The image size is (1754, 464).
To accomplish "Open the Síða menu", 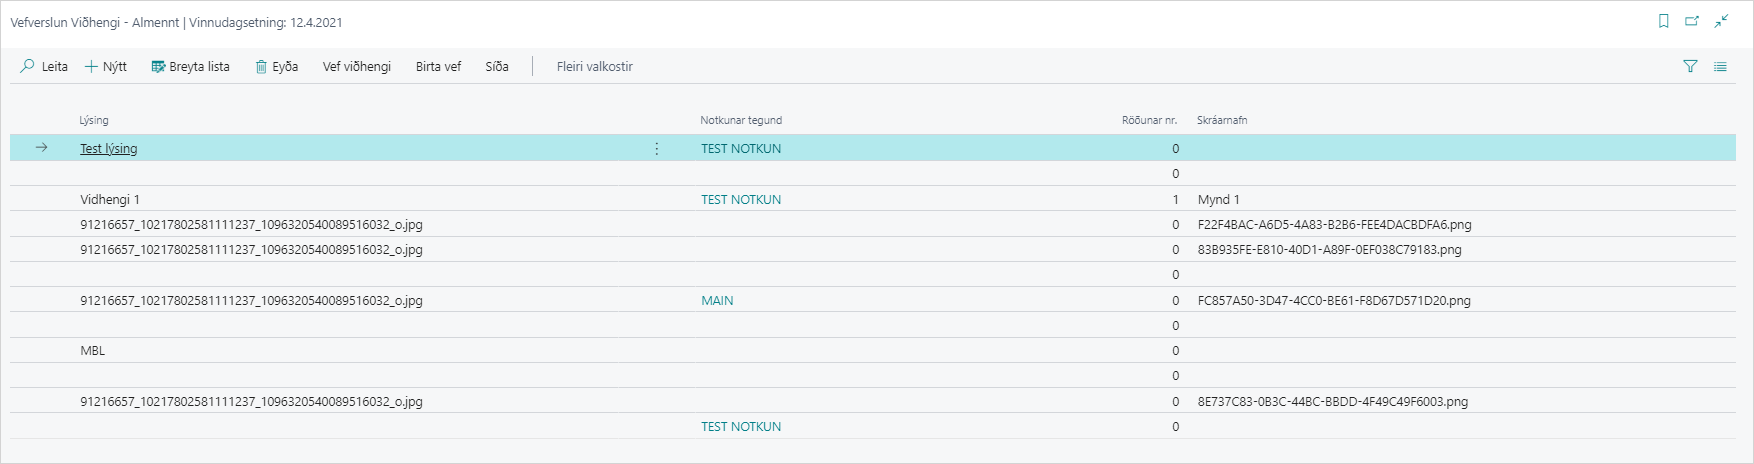I will [x=497, y=67].
